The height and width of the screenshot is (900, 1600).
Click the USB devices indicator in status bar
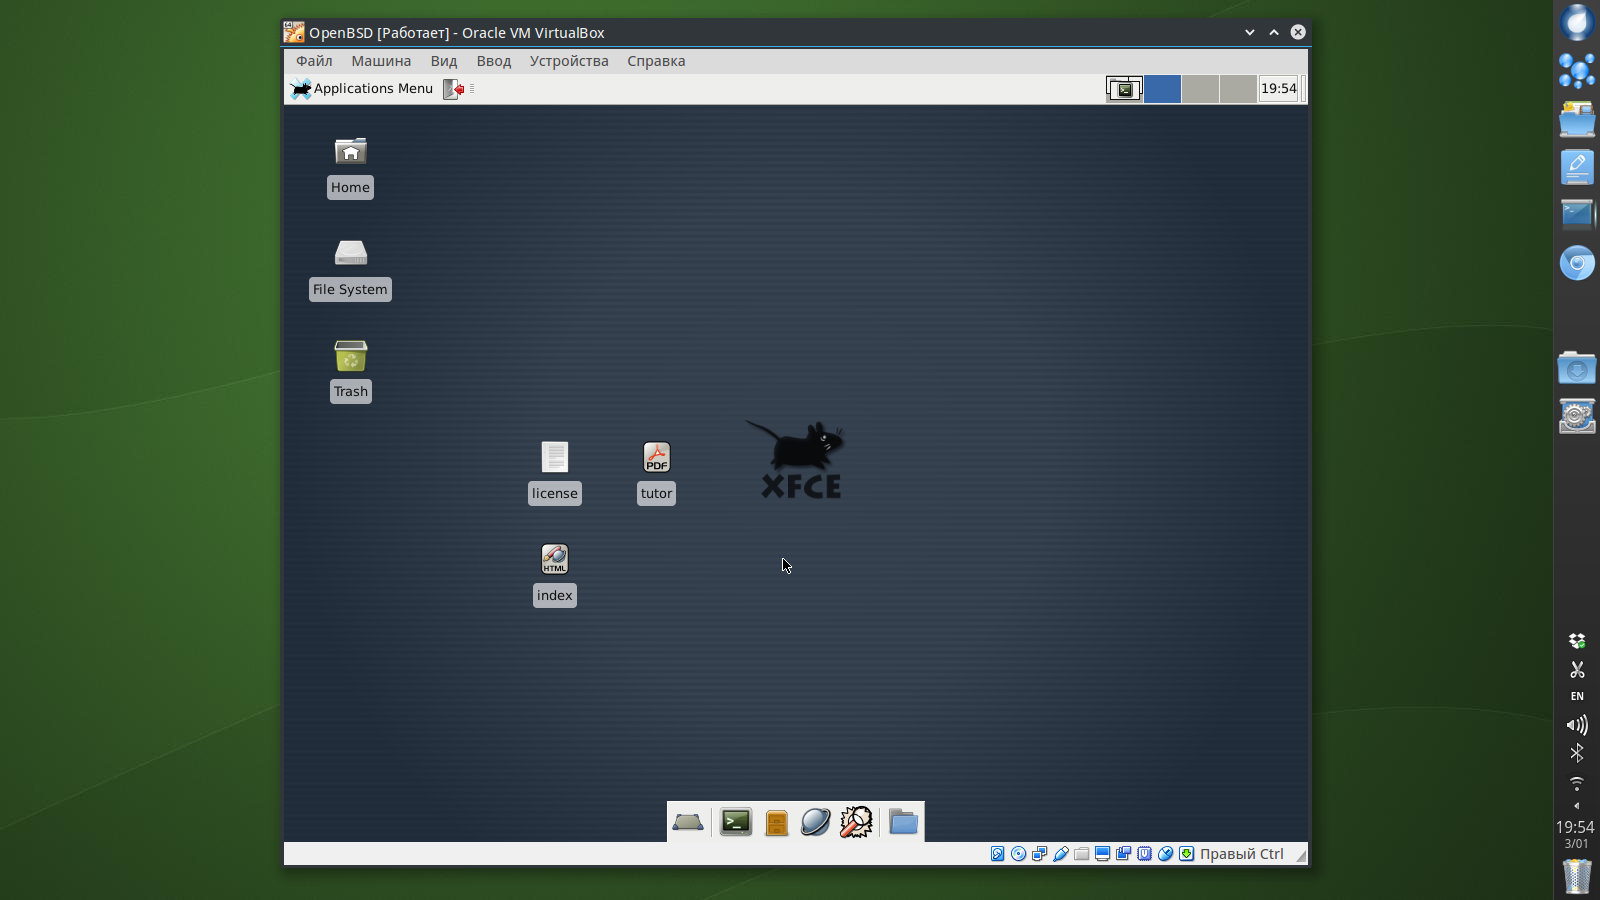[x=1061, y=854]
